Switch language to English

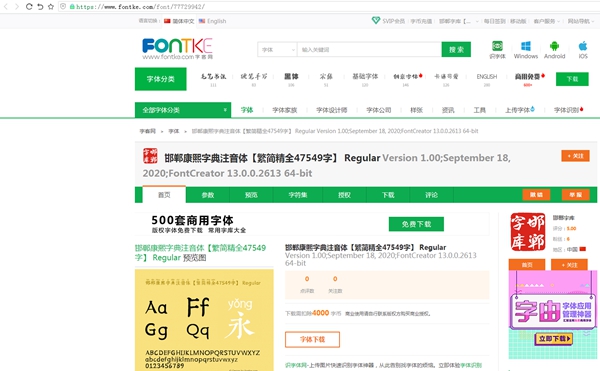(x=212, y=21)
